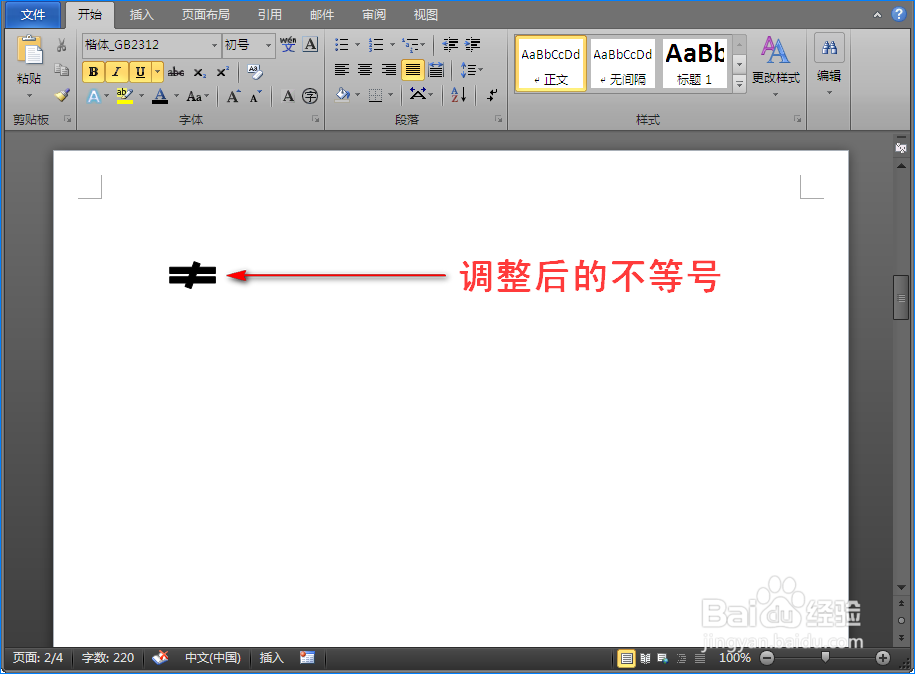
Task: Show paragraph marks formatting symbols
Action: click(x=492, y=95)
